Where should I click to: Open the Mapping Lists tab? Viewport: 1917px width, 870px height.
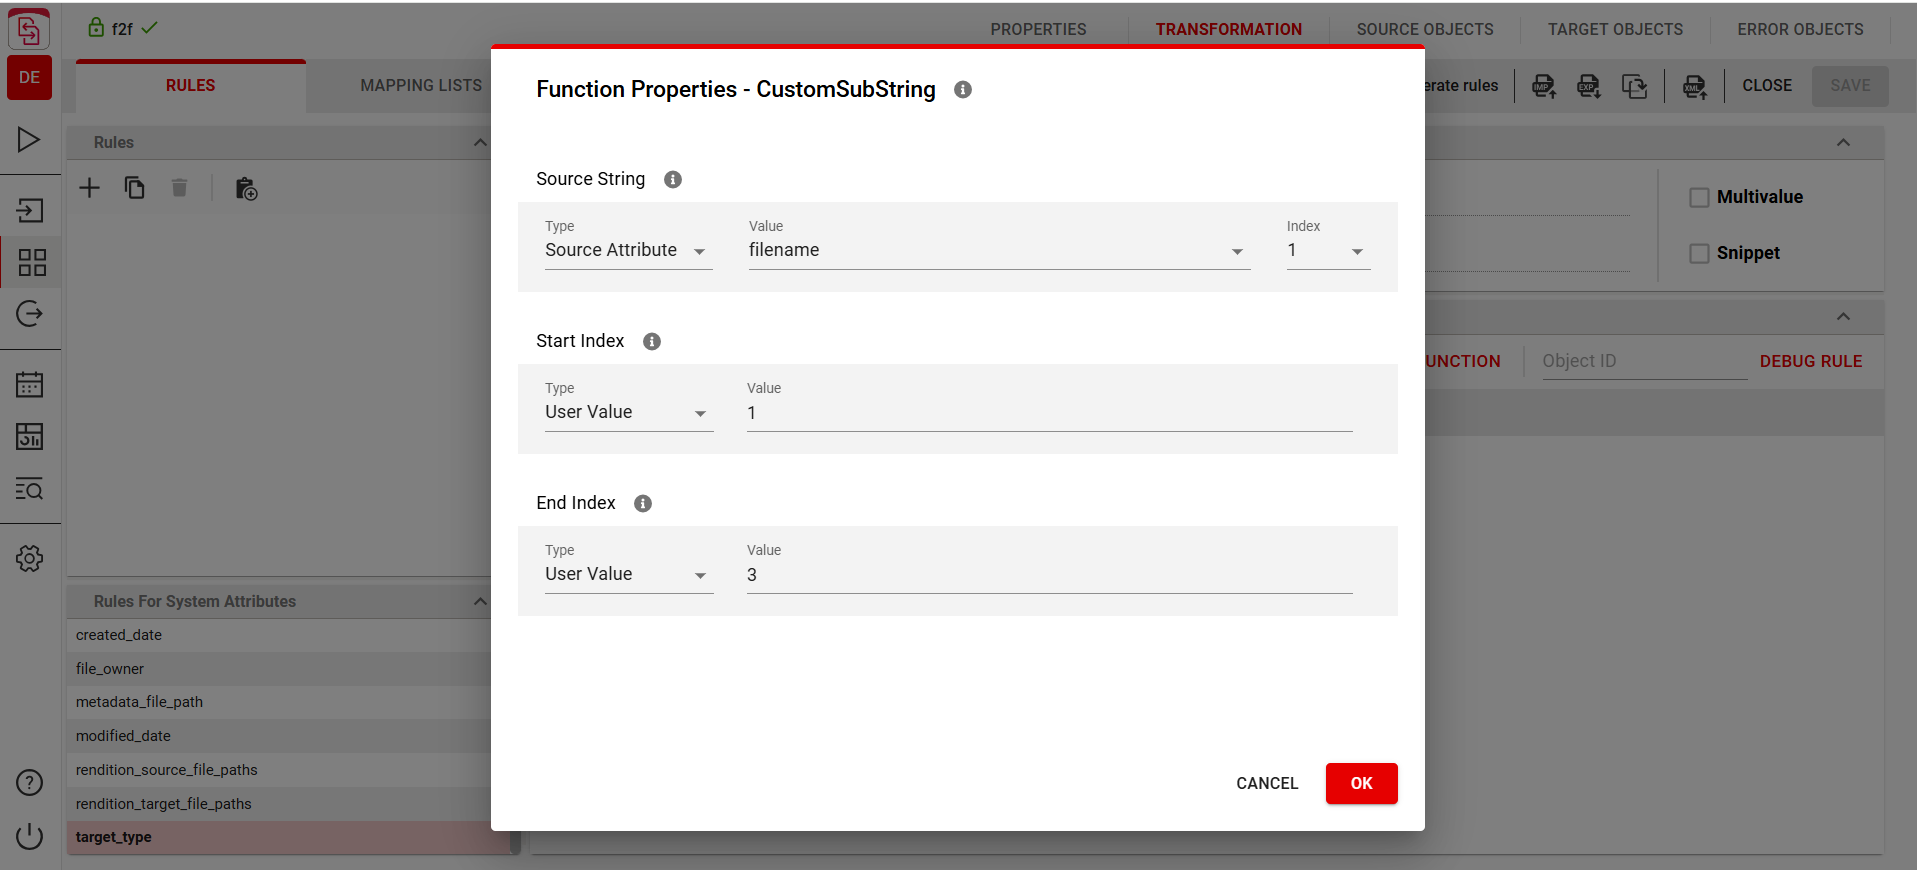421,85
